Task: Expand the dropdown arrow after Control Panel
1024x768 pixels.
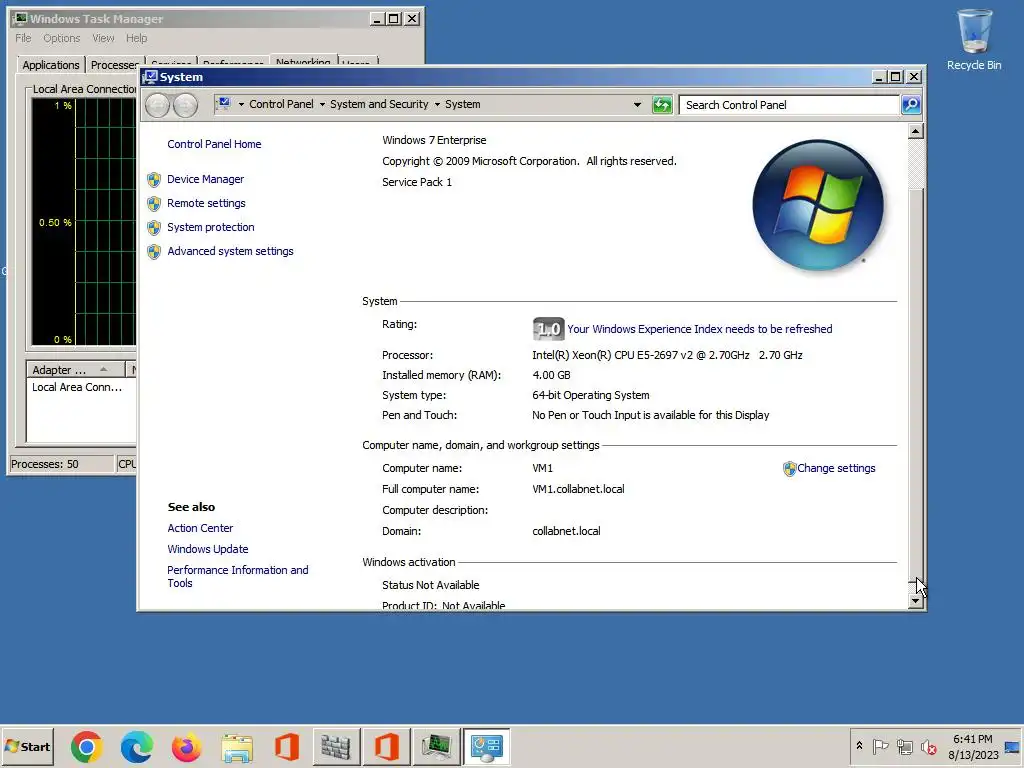Action: tap(322, 104)
